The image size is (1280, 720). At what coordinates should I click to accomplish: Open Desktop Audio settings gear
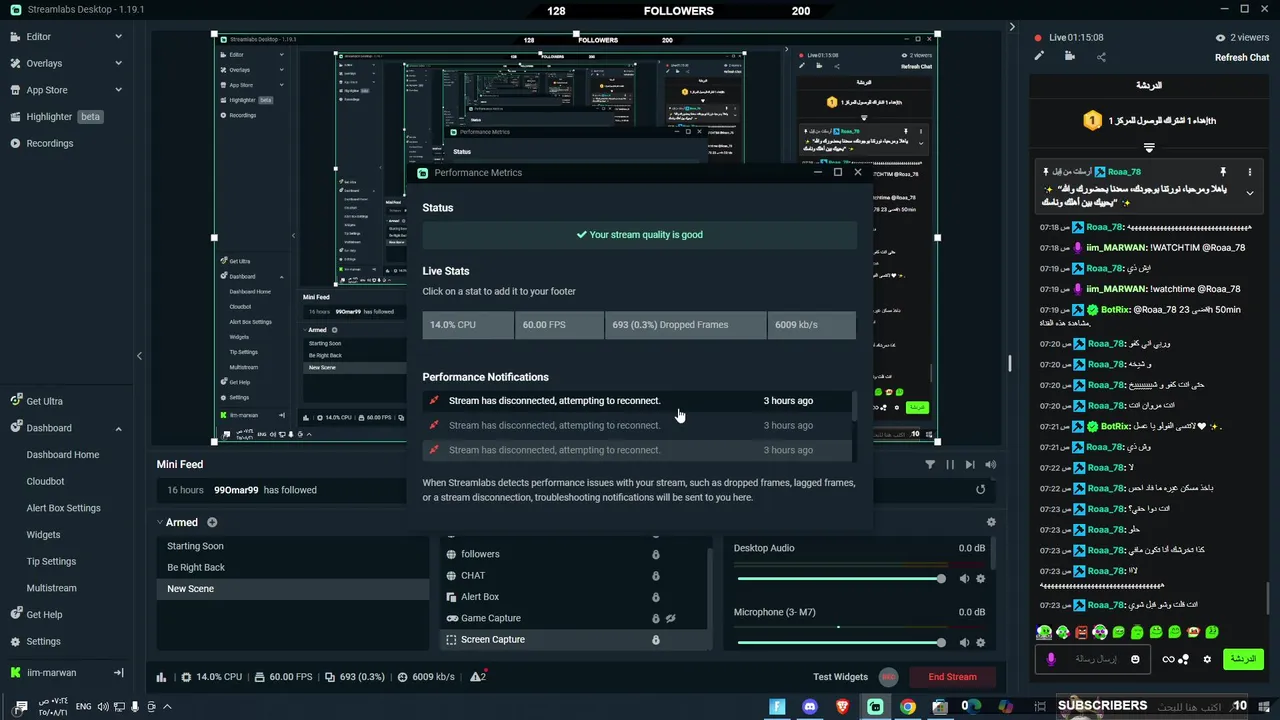pos(981,578)
